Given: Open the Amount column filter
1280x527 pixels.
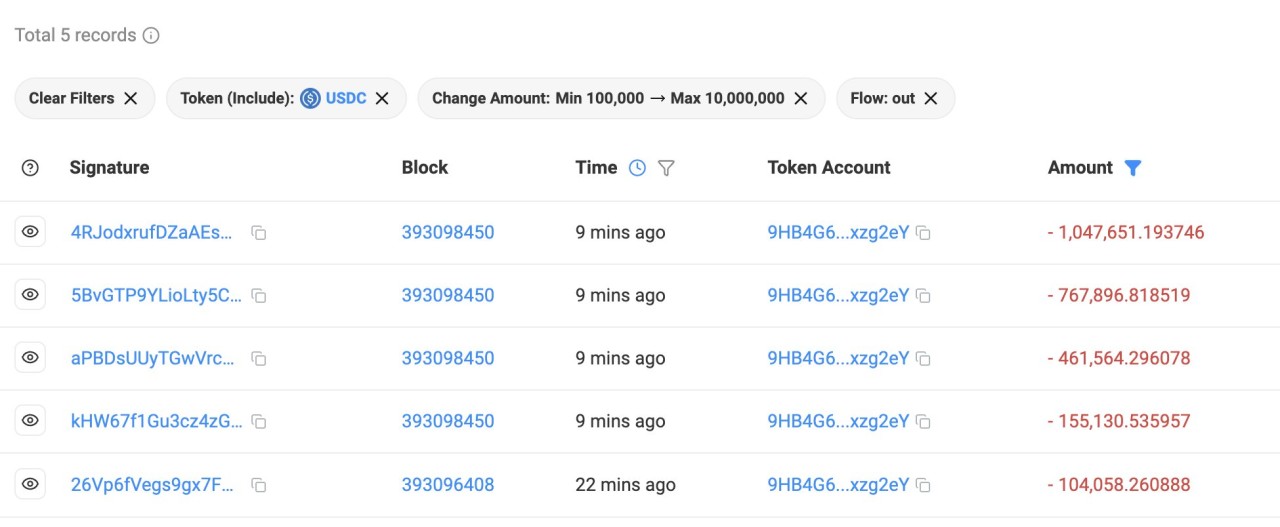Looking at the screenshot, I should (x=1132, y=168).
